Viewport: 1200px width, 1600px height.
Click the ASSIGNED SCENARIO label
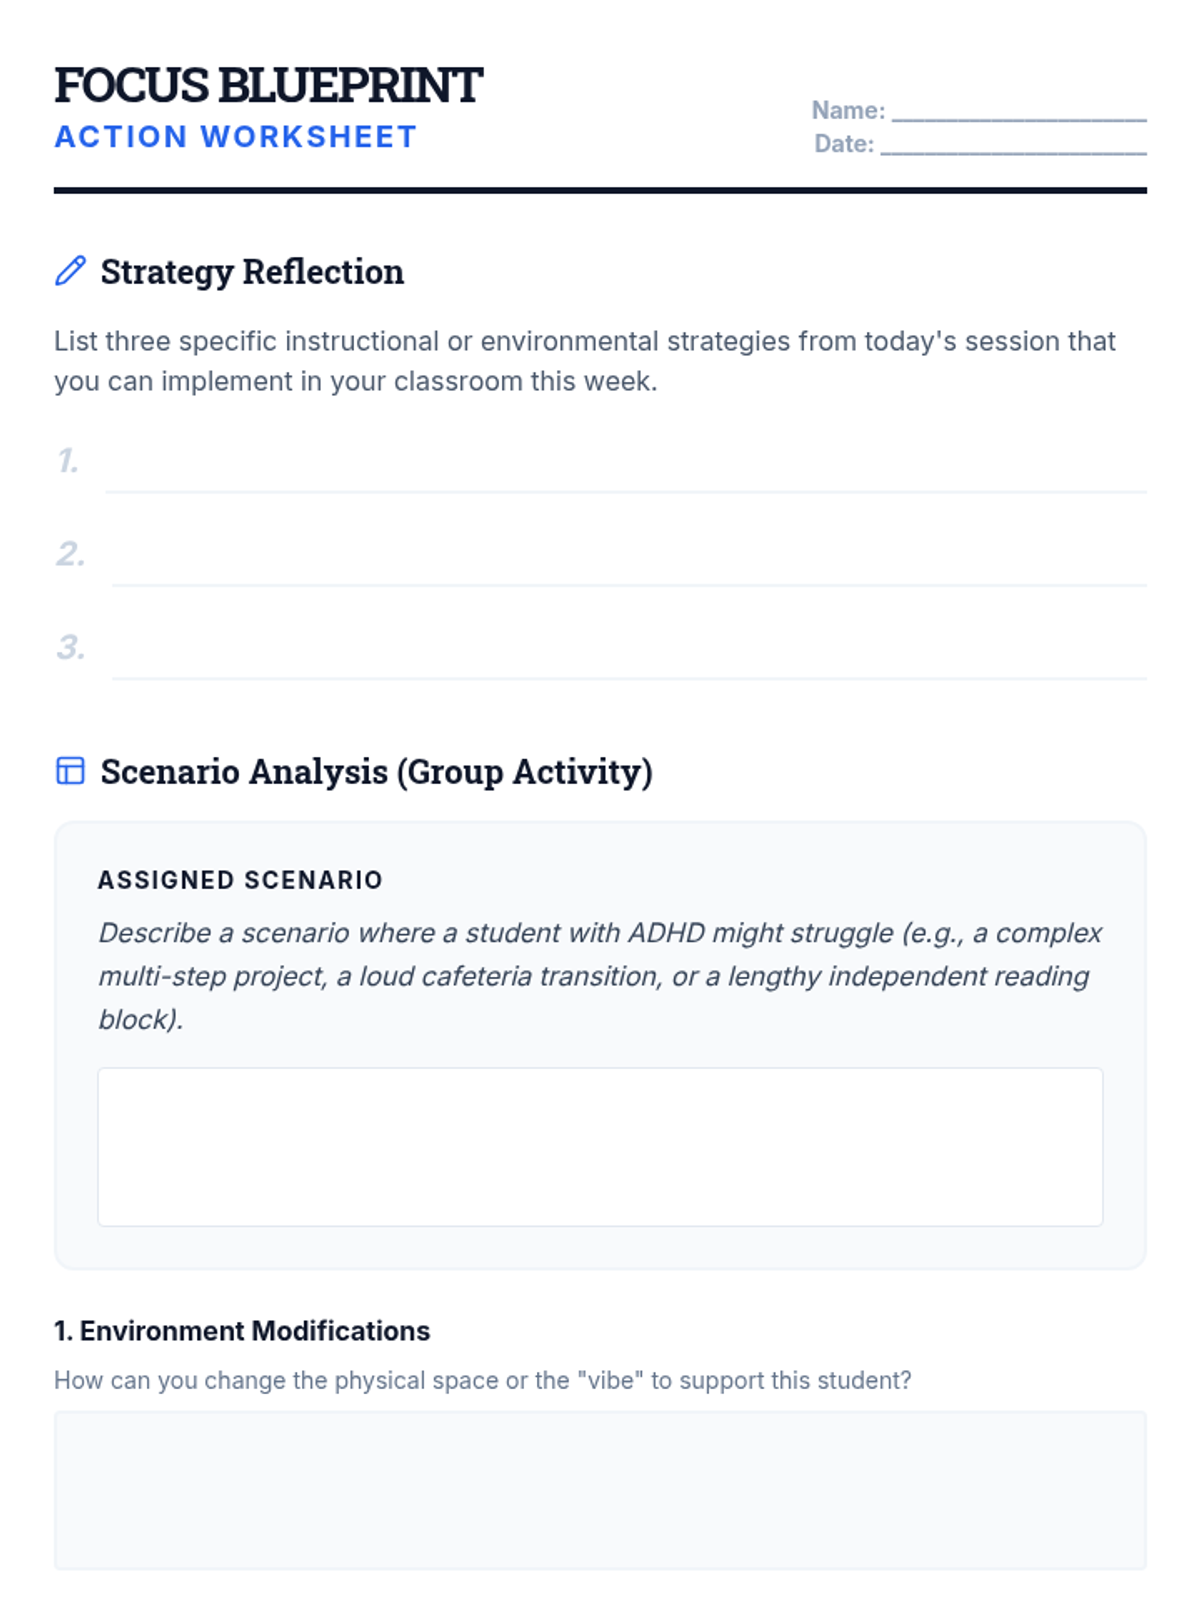tap(240, 880)
